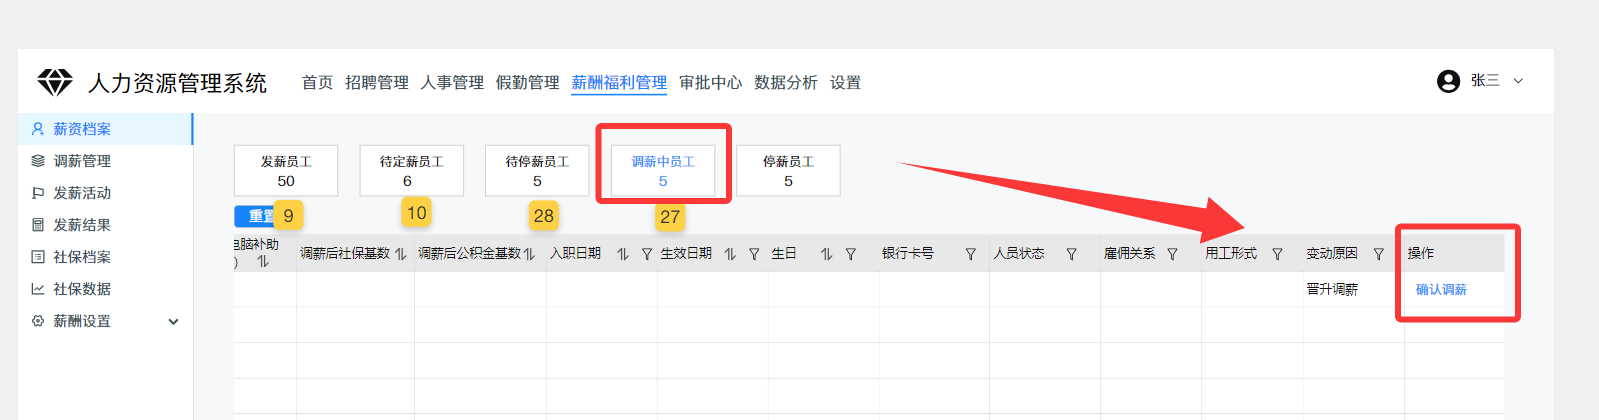
Task: Open the user avatar icon for 张三
Action: point(1448,81)
